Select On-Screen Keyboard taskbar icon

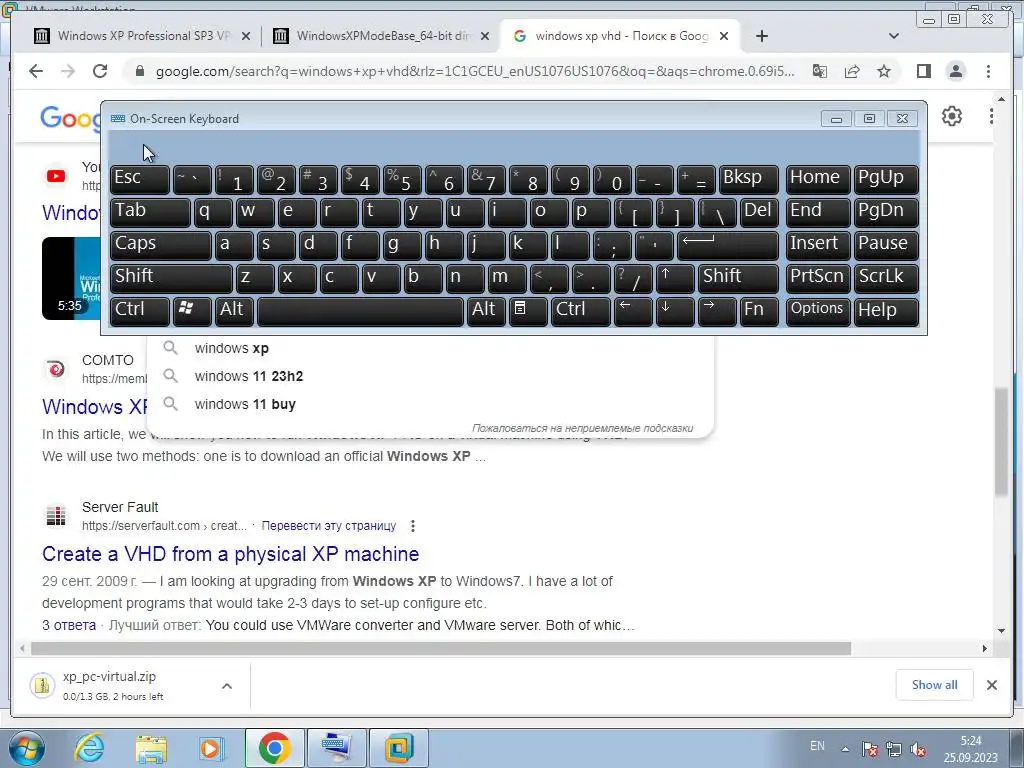click(336, 748)
